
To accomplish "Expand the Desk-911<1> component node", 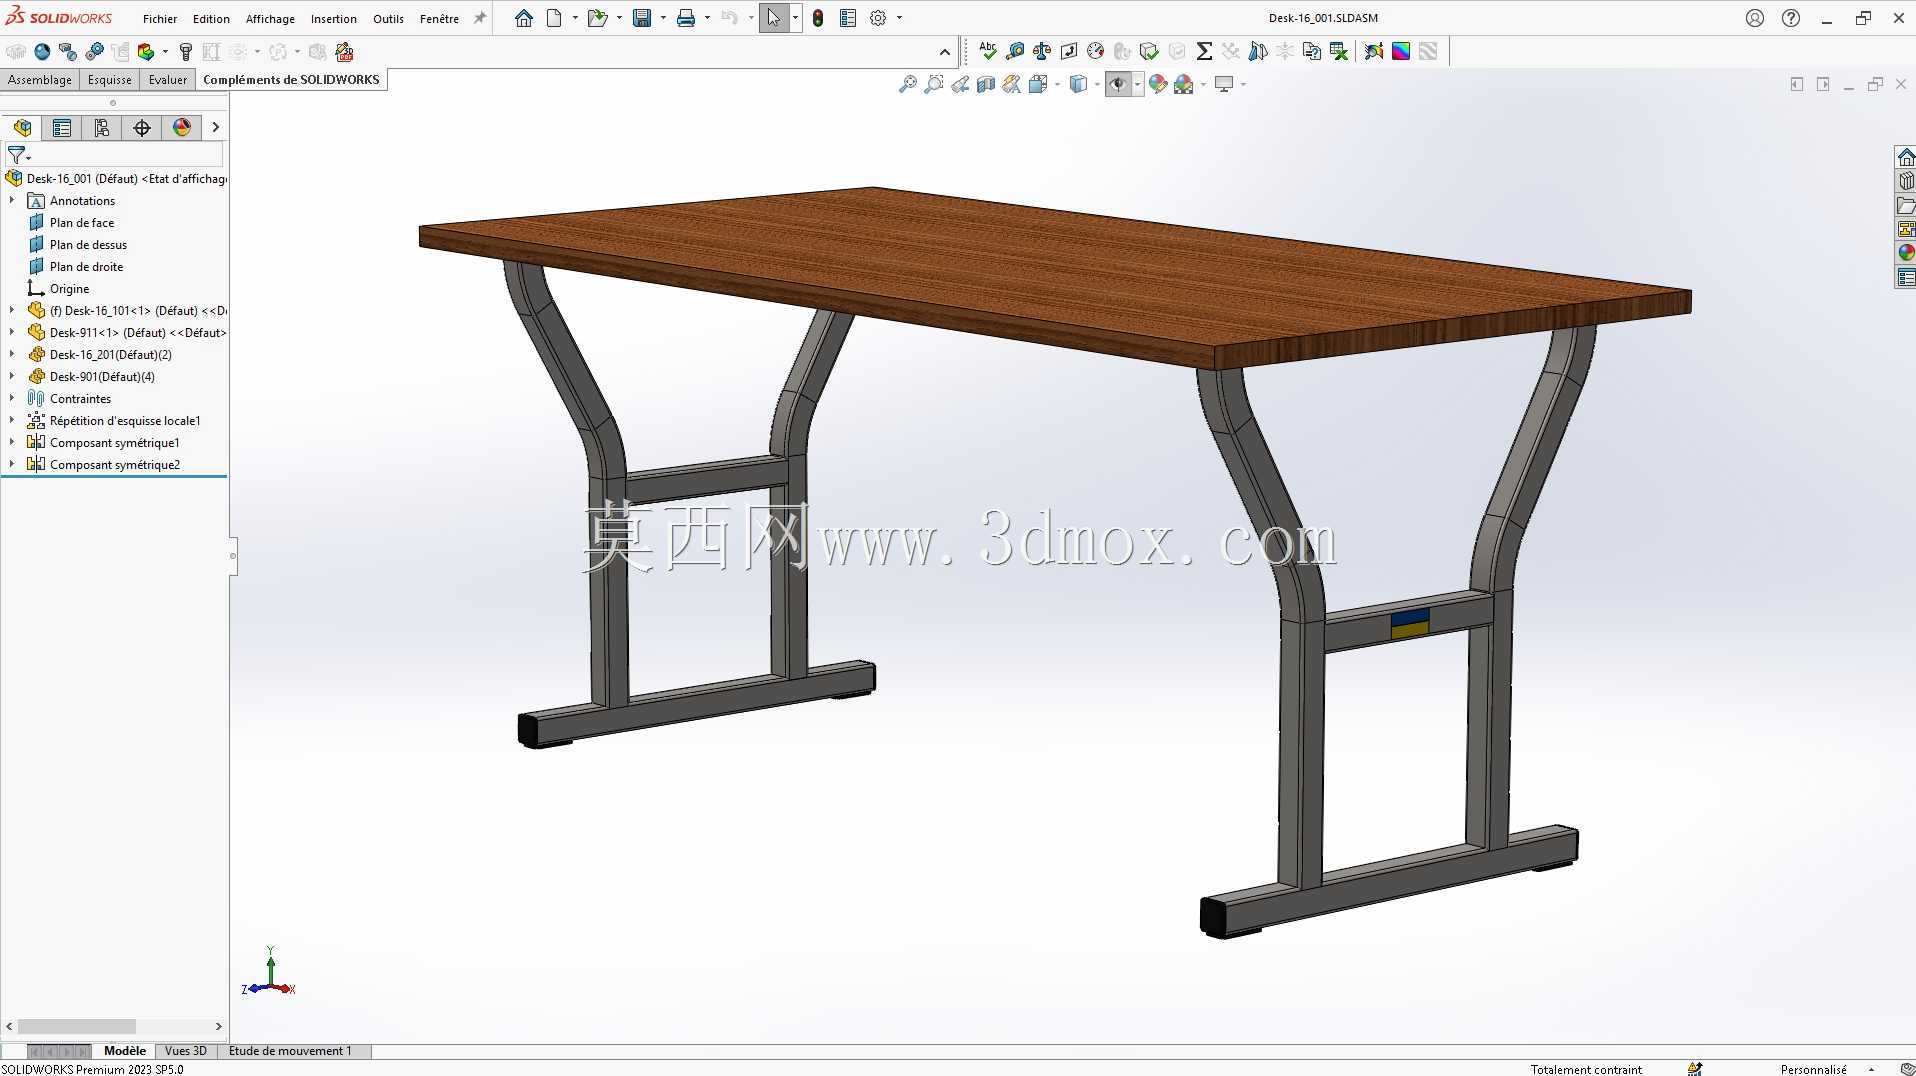I will click(12, 332).
